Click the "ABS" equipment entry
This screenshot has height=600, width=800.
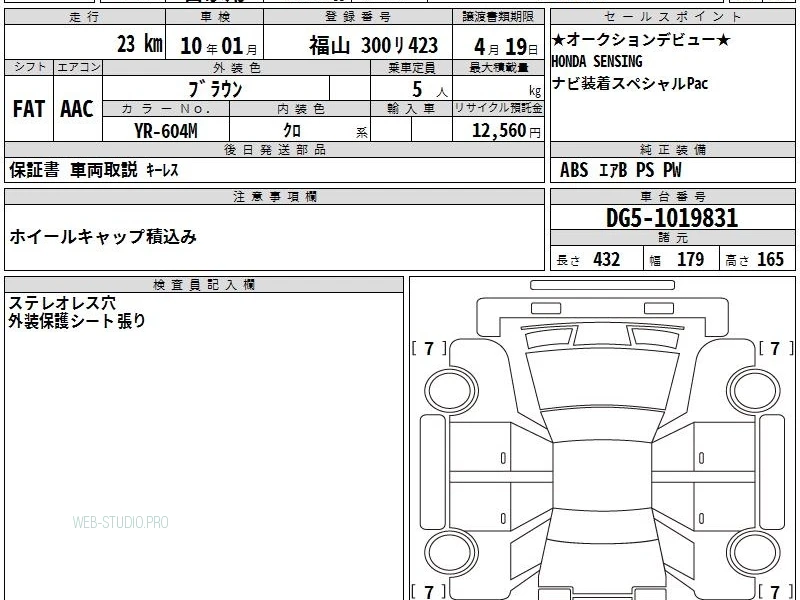coord(574,170)
